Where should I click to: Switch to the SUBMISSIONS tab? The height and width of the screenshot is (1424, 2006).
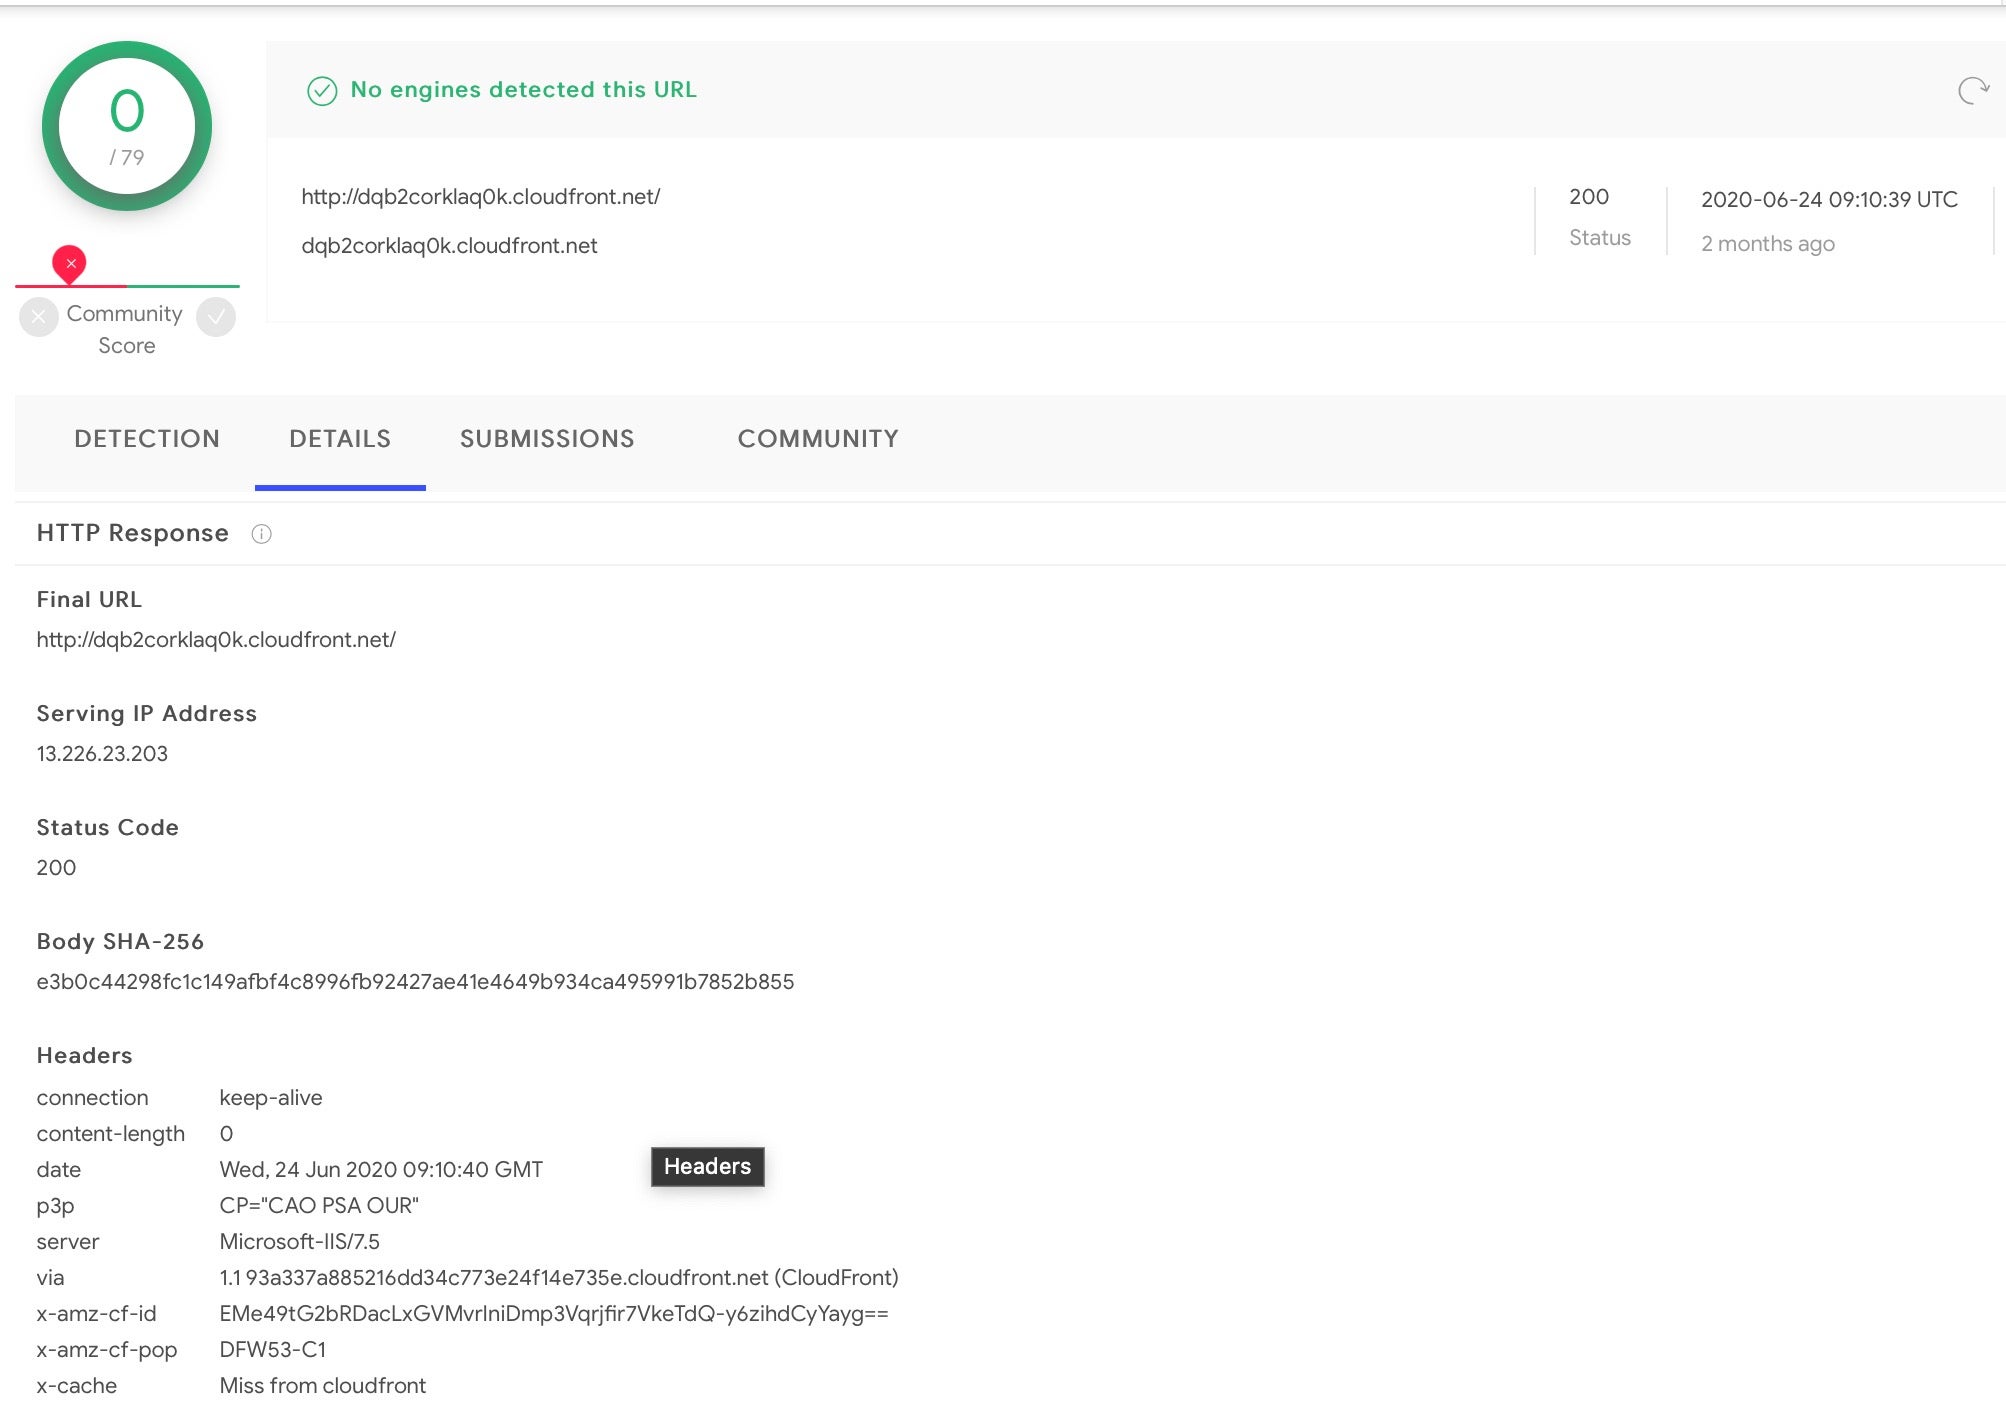point(547,439)
